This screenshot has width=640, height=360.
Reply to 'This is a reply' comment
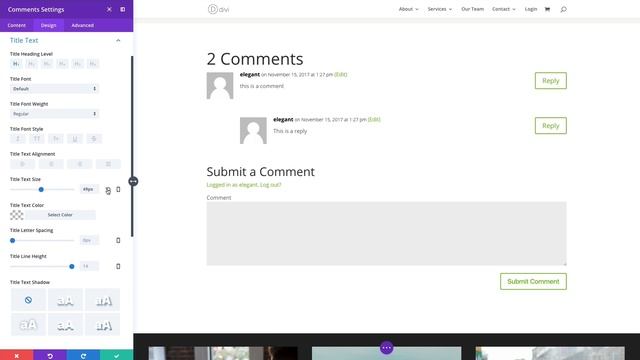coord(551,126)
